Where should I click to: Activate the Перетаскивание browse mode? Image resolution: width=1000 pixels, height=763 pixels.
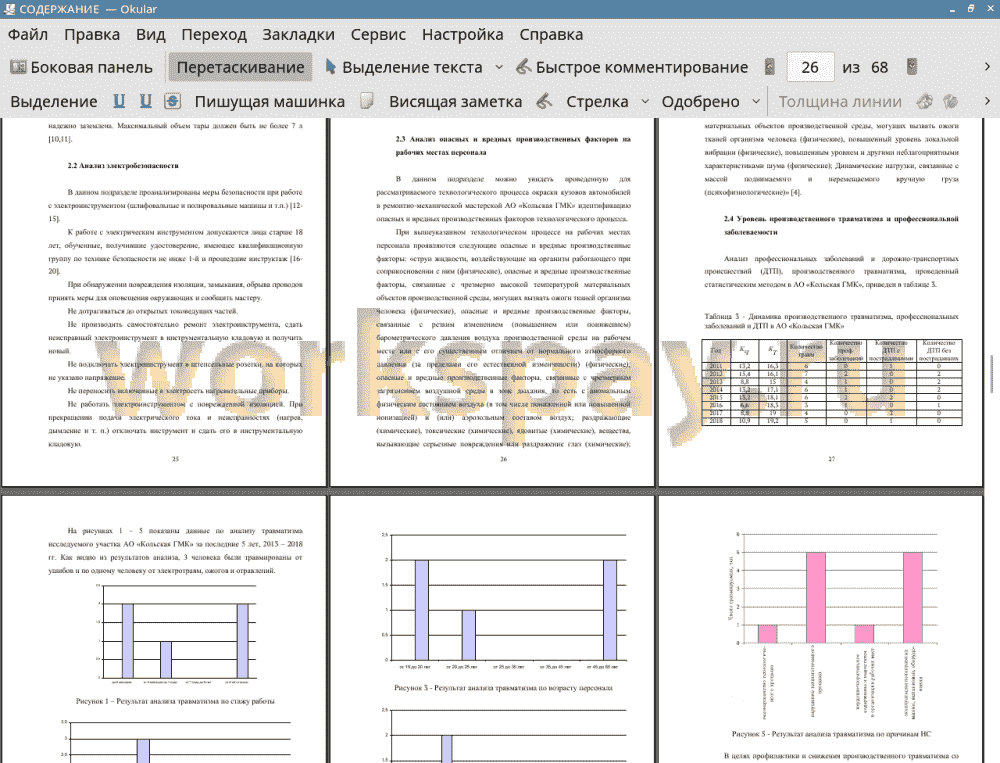[x=240, y=67]
